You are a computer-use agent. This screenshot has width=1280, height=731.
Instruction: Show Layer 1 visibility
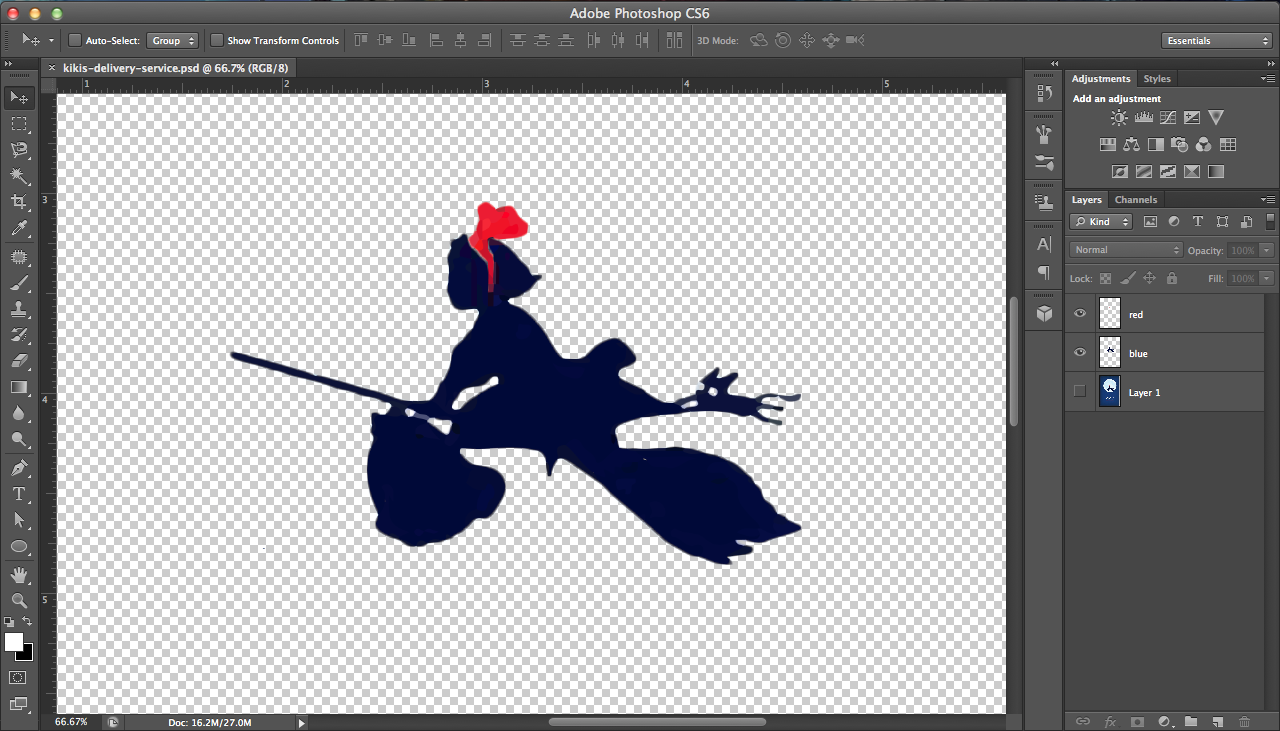tap(1080, 392)
